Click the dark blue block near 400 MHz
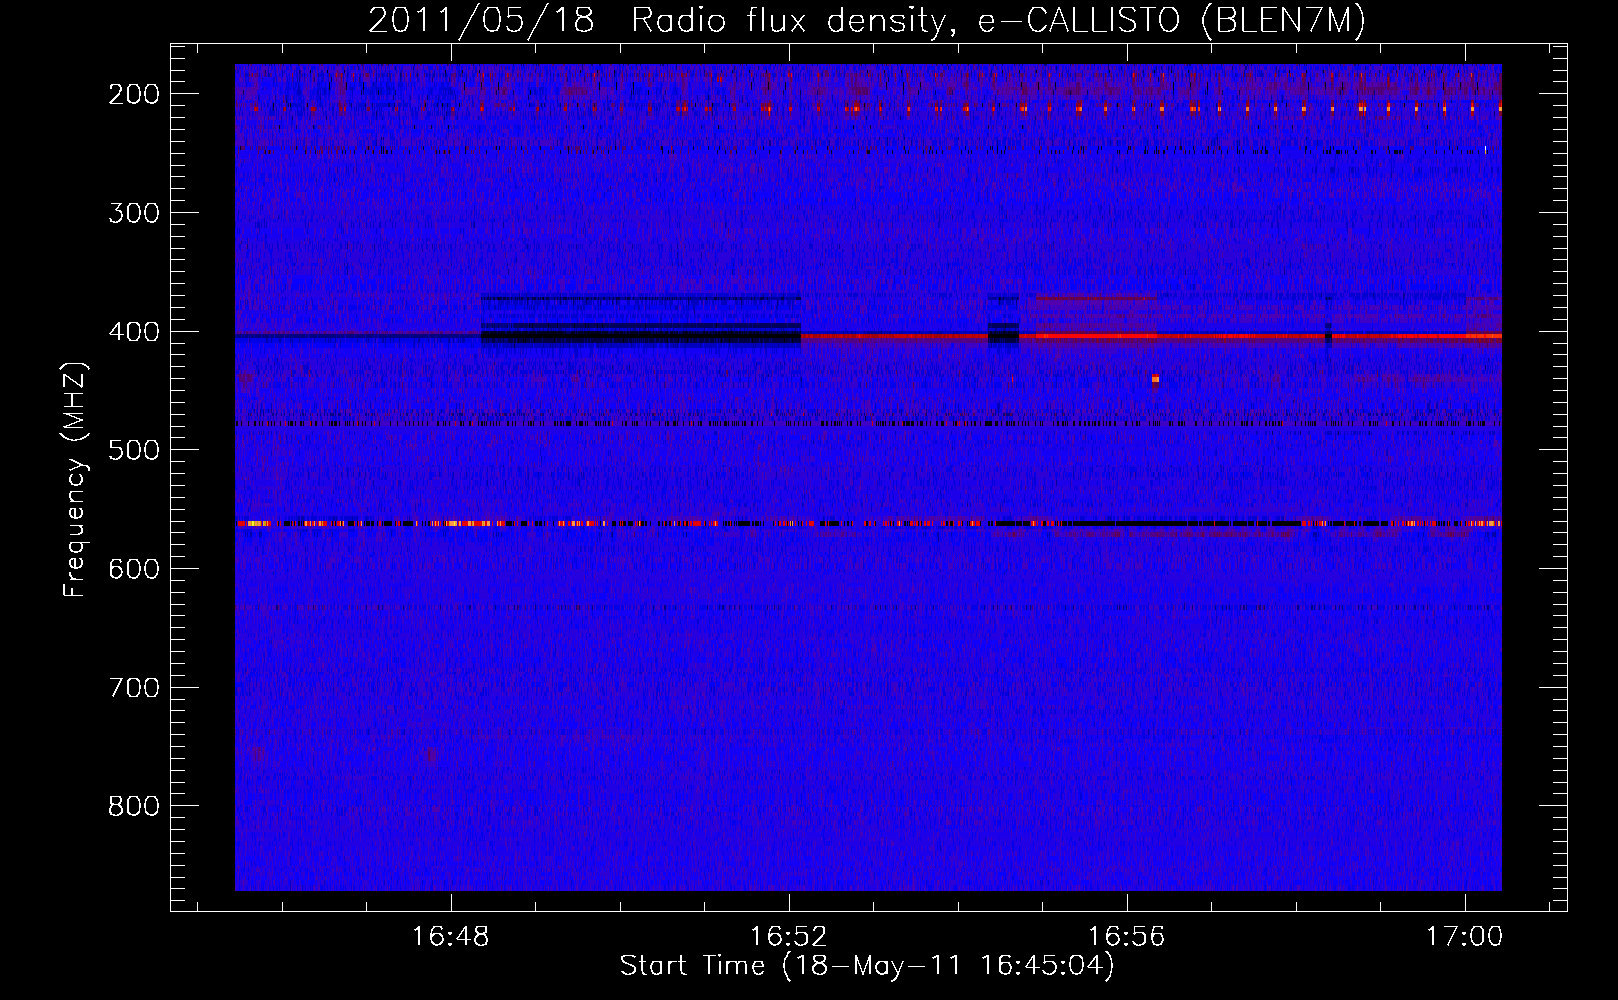 click(x=641, y=320)
